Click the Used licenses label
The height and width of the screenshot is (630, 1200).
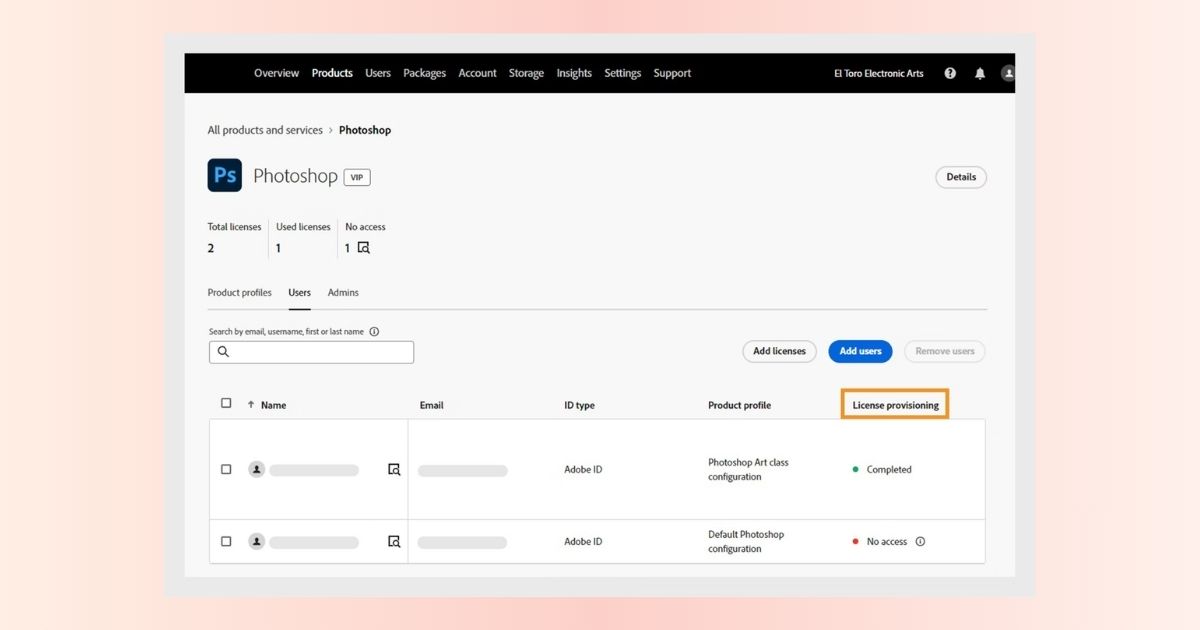click(303, 227)
